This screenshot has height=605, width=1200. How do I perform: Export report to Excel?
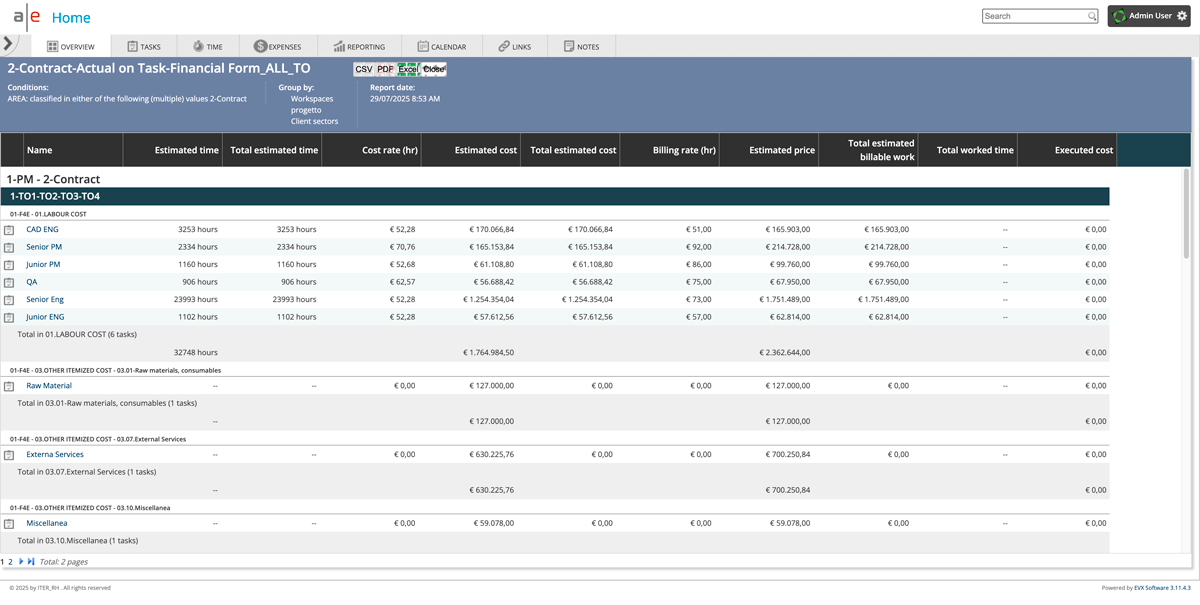click(x=408, y=69)
